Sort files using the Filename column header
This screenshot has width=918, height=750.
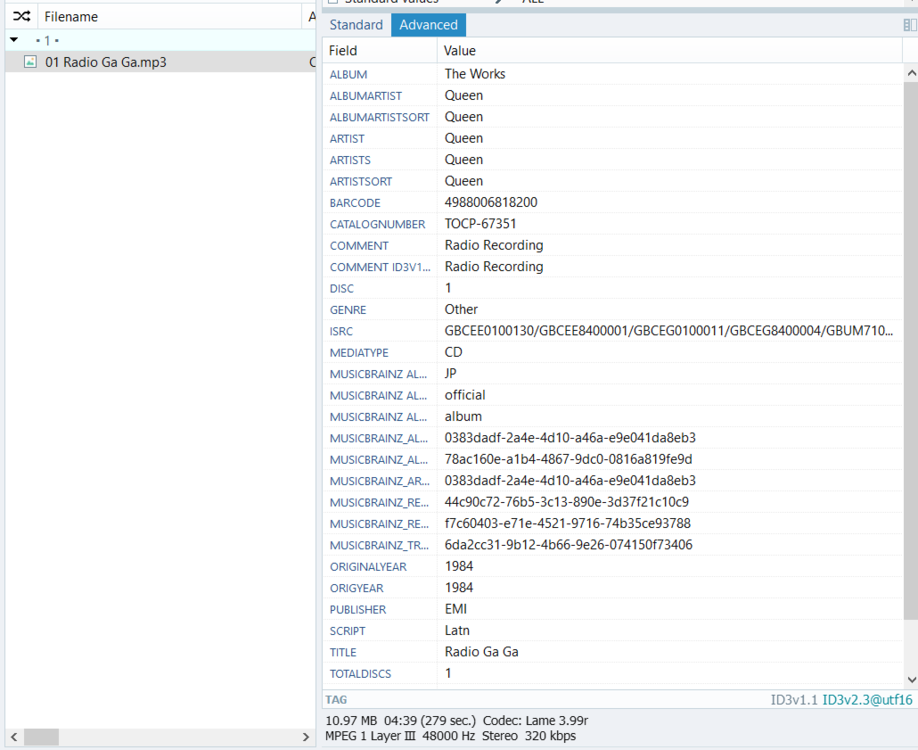[x=70, y=16]
